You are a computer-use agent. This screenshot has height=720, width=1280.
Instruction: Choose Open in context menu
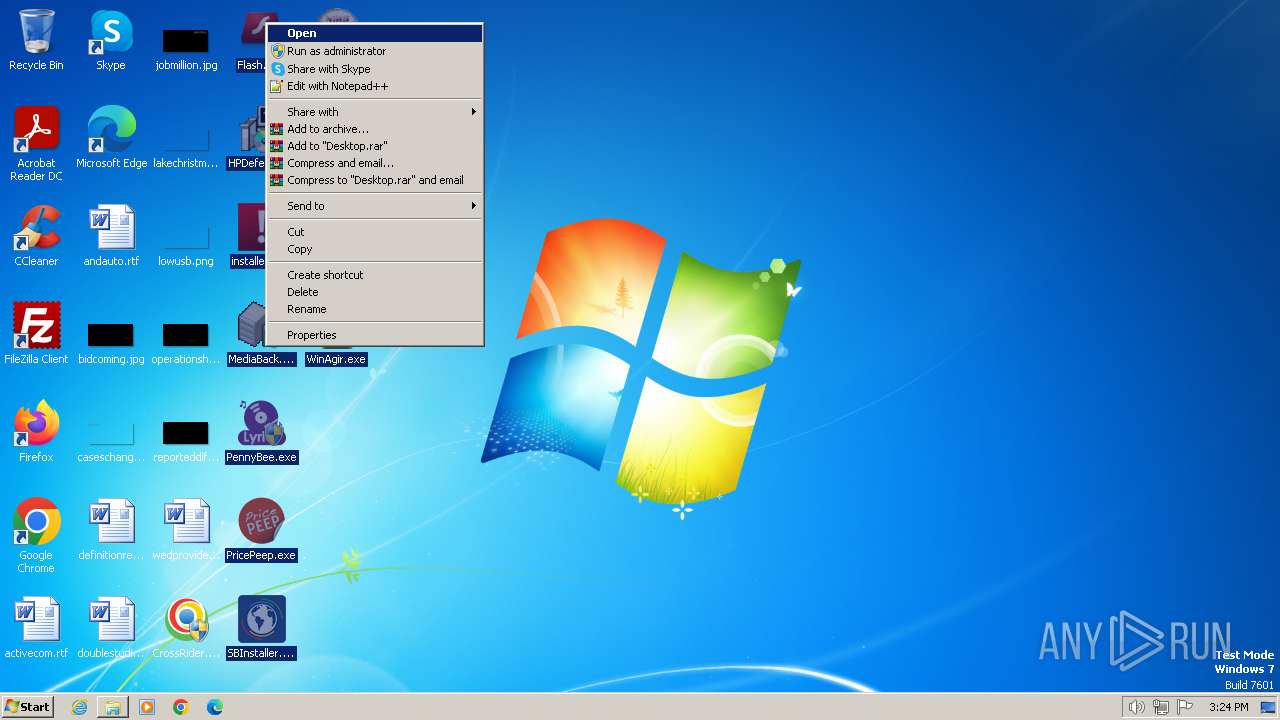(x=375, y=33)
